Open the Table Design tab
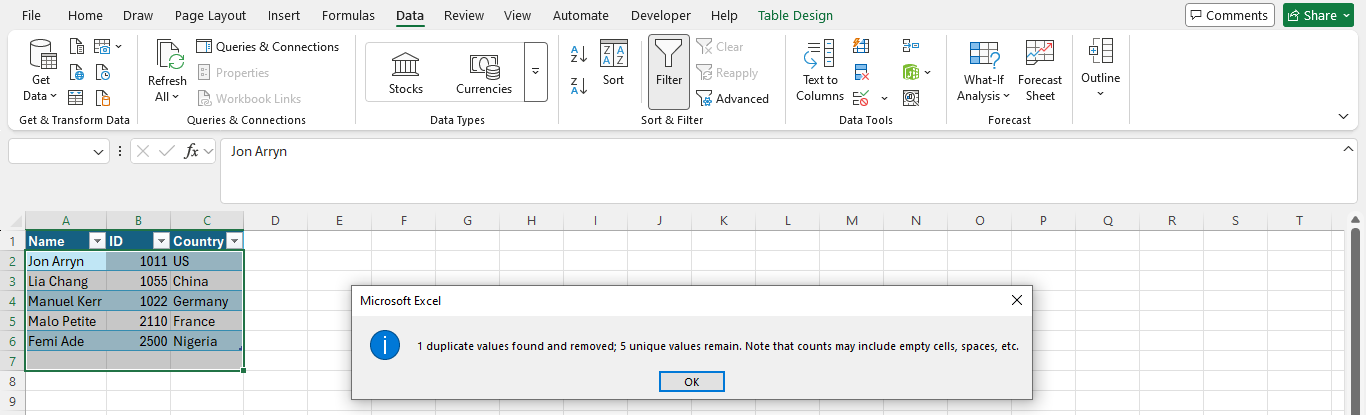1366x415 pixels. pyautogui.click(x=795, y=15)
